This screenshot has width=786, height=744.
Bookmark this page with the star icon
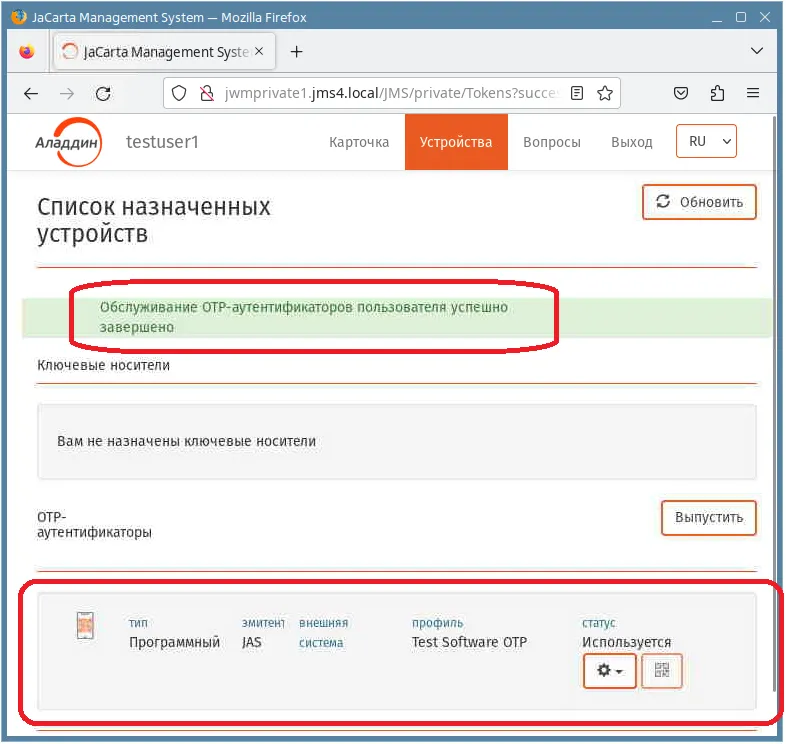(x=605, y=93)
